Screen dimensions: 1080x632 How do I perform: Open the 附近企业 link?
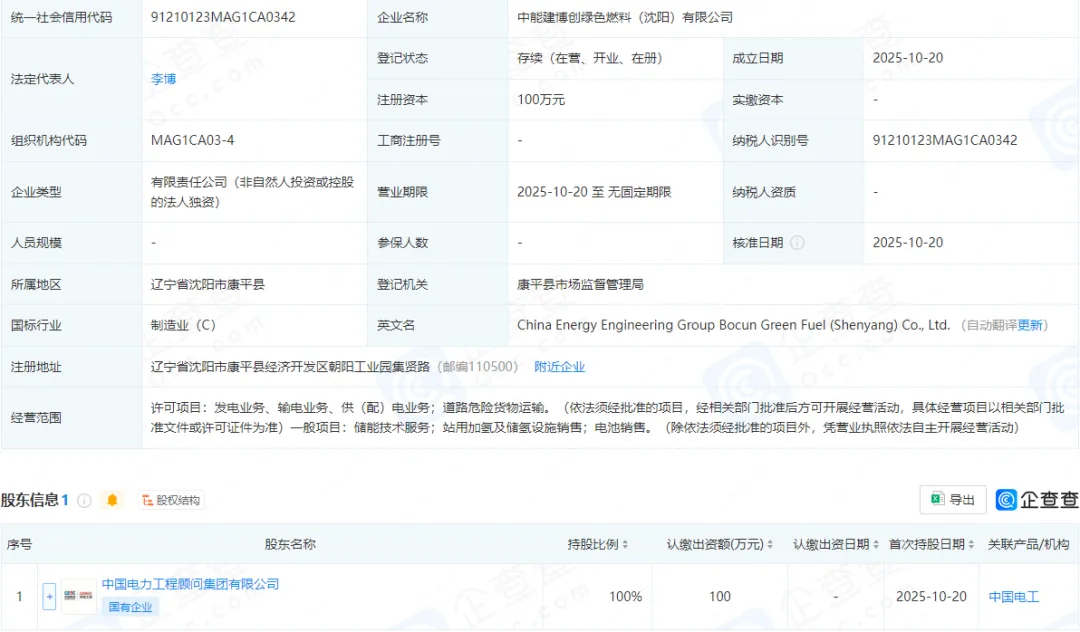coord(560,365)
